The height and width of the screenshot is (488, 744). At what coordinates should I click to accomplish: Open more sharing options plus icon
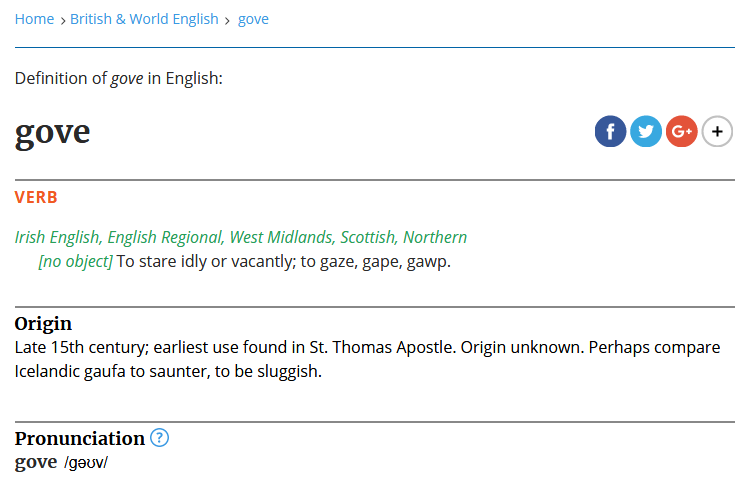(717, 131)
